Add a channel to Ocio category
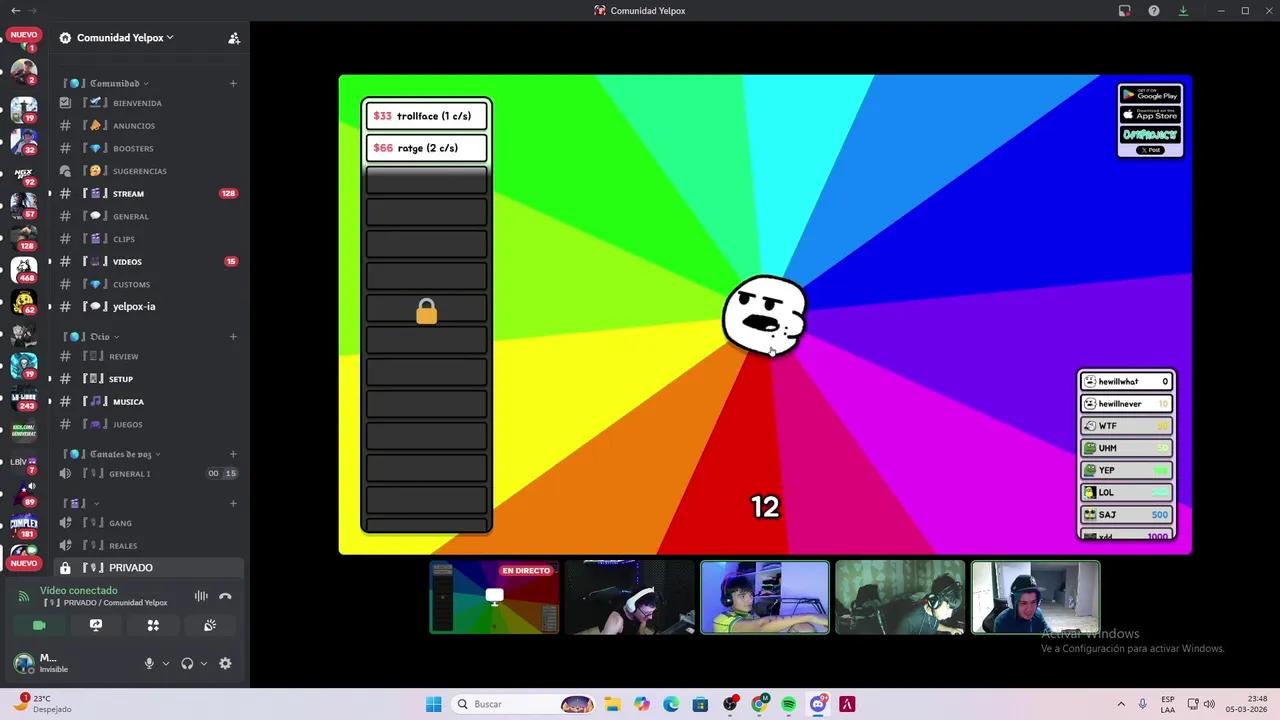Screen dimensions: 1280x720 point(233,337)
